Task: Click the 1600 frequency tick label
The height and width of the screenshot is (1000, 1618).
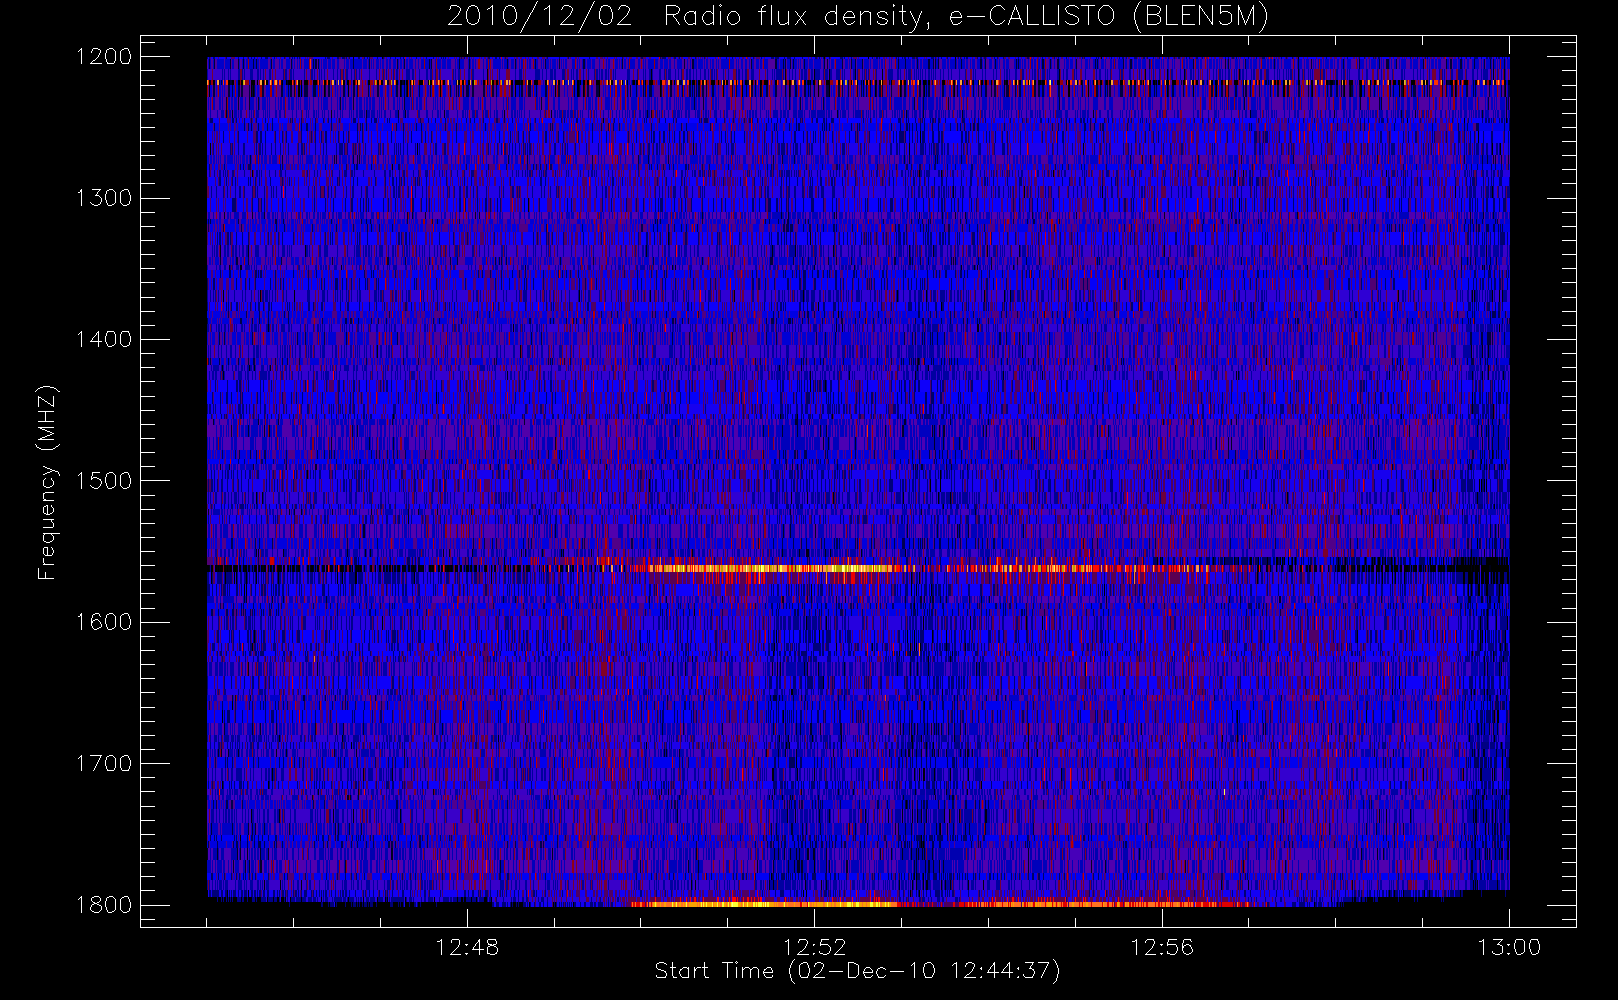Action: coord(103,622)
